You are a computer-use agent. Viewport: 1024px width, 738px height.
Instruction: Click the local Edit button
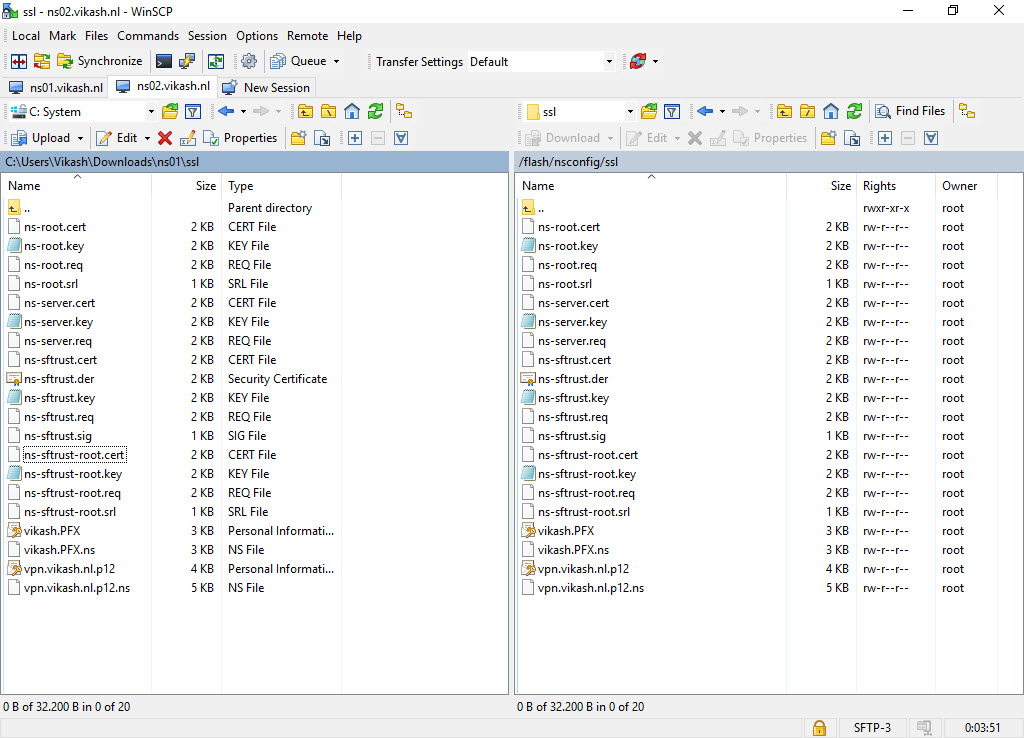click(117, 138)
